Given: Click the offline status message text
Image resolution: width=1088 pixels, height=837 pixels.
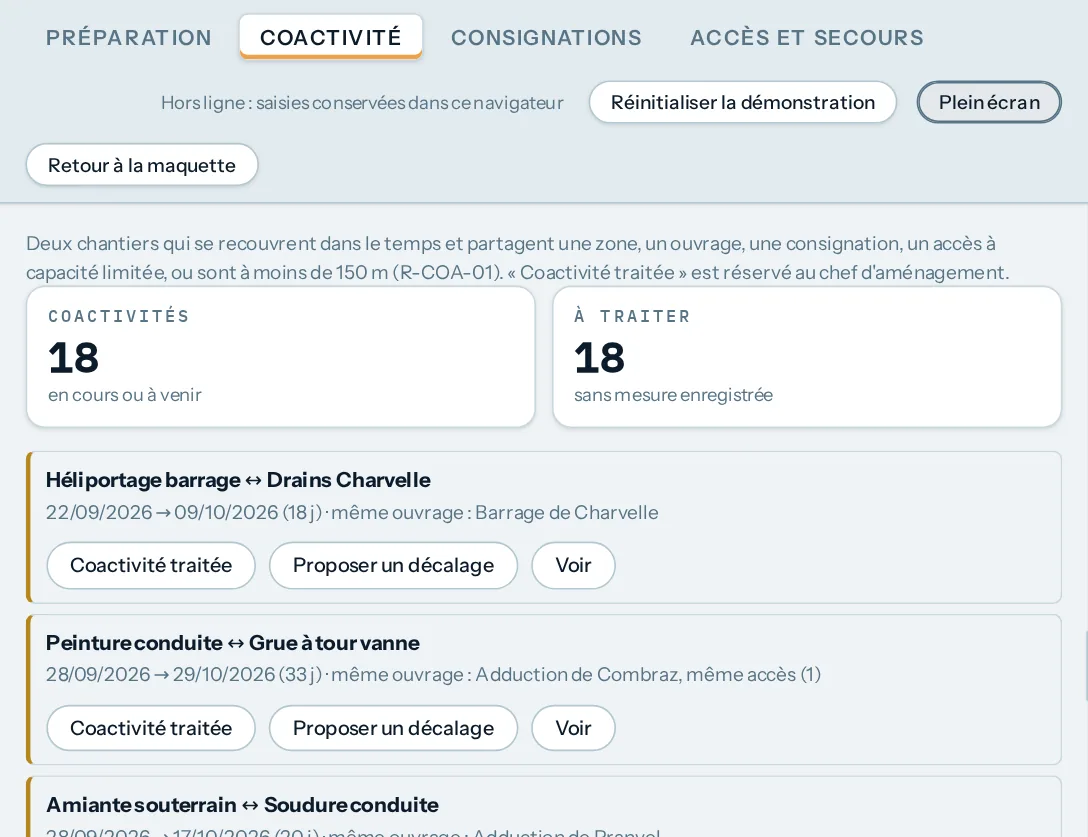Looking at the screenshot, I should tap(362, 103).
